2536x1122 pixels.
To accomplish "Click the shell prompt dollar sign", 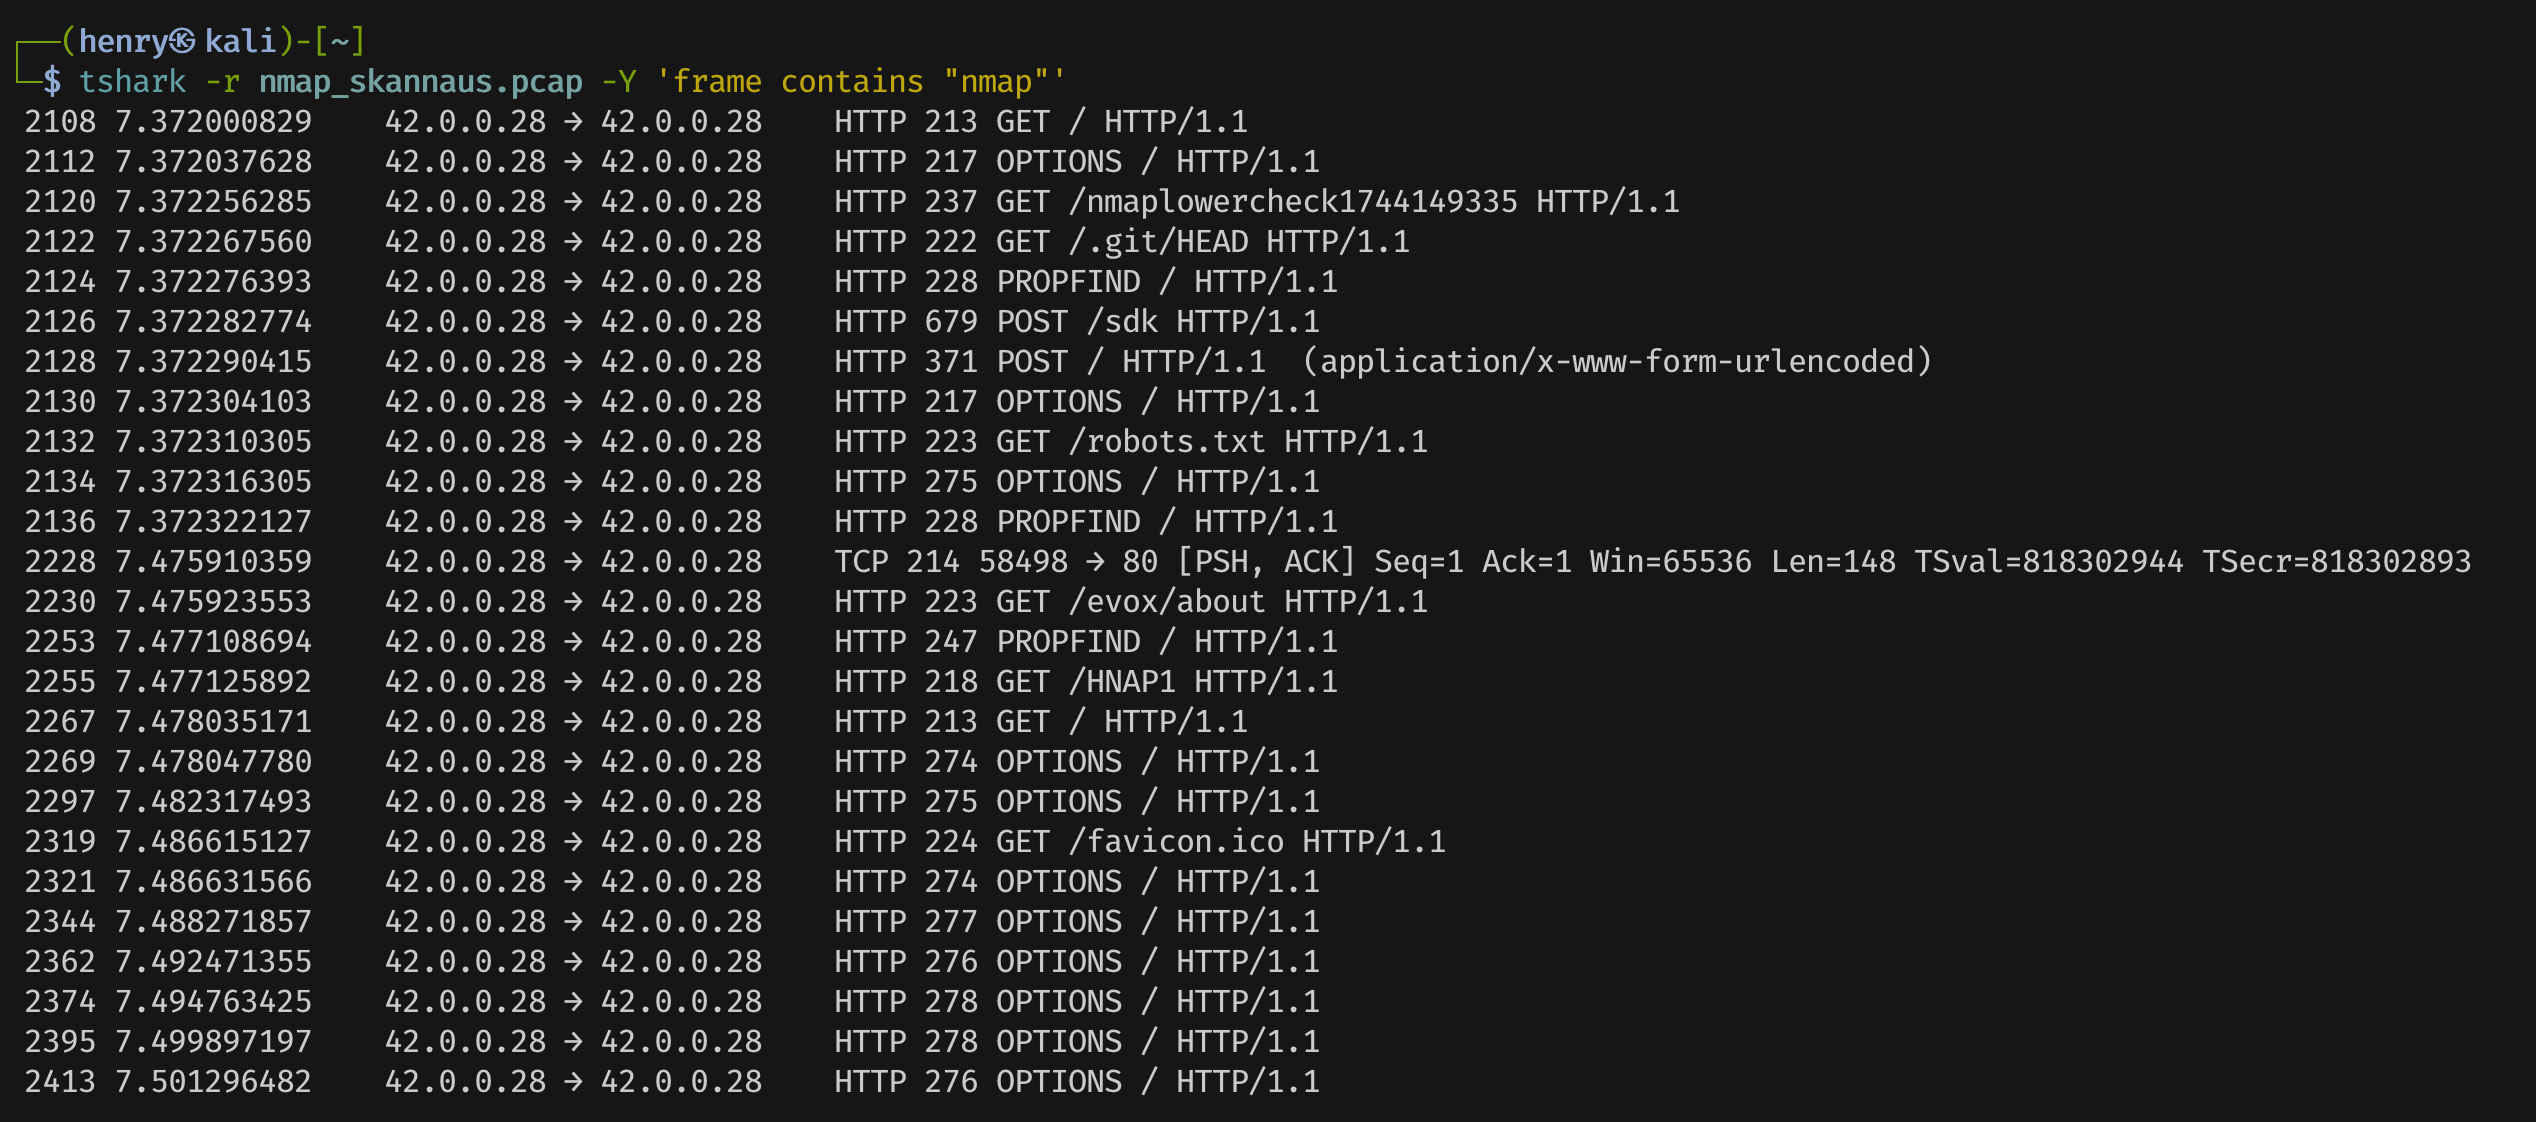I will [x=53, y=81].
